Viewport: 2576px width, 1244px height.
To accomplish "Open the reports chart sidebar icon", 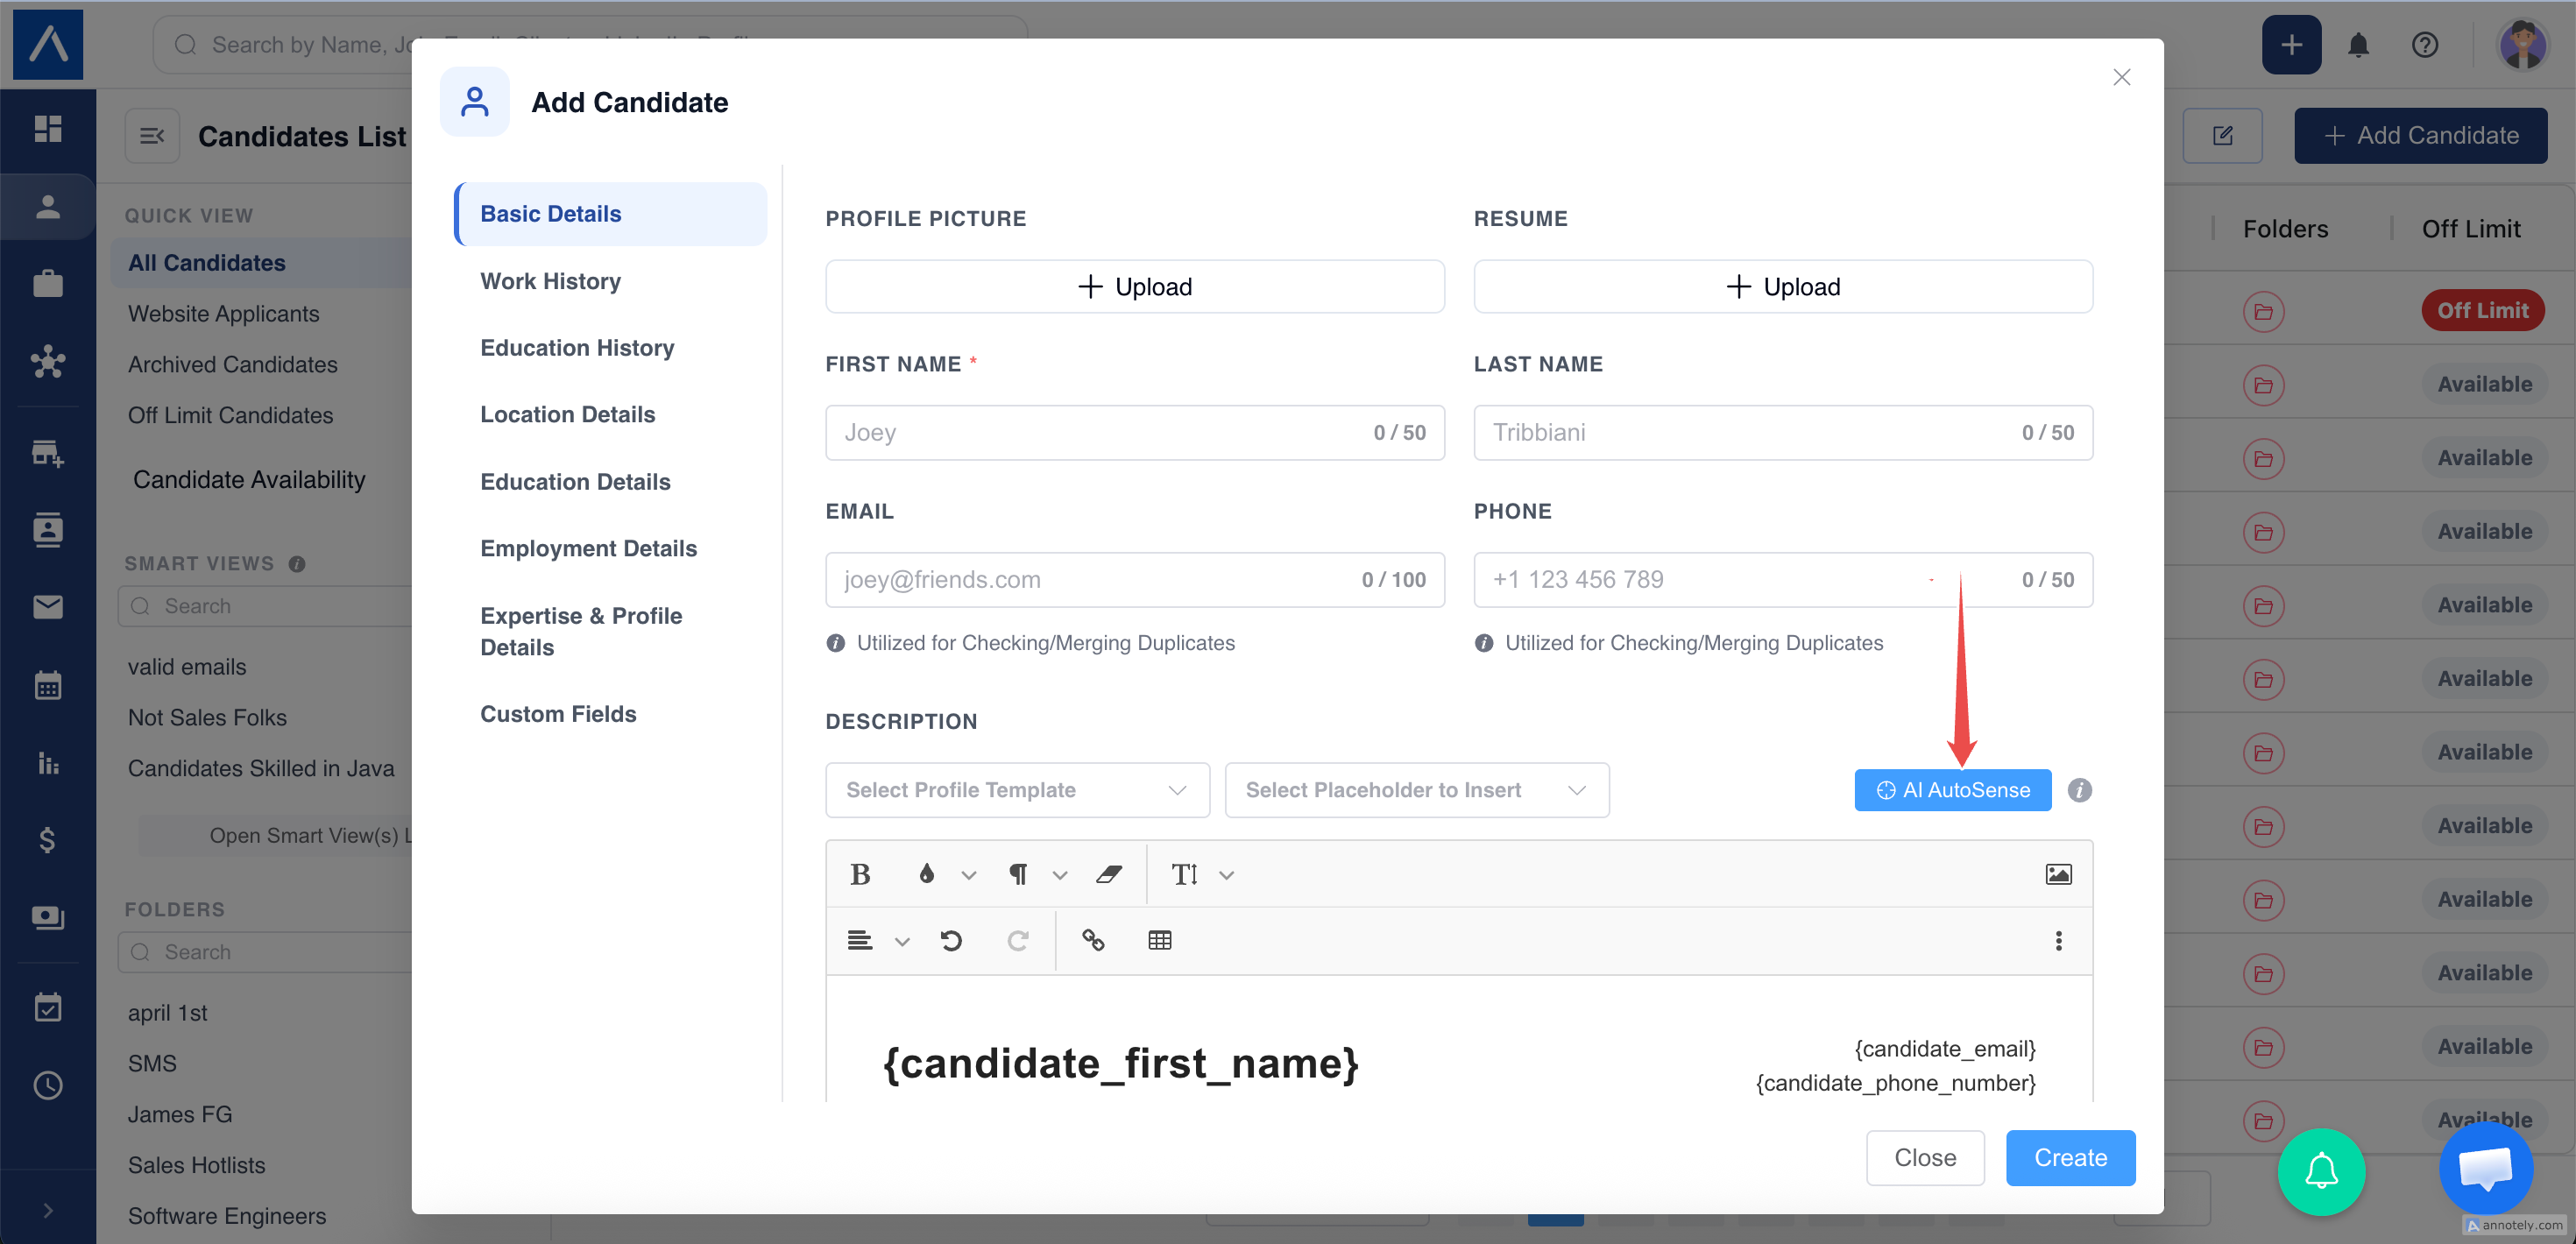I will pos(48,762).
